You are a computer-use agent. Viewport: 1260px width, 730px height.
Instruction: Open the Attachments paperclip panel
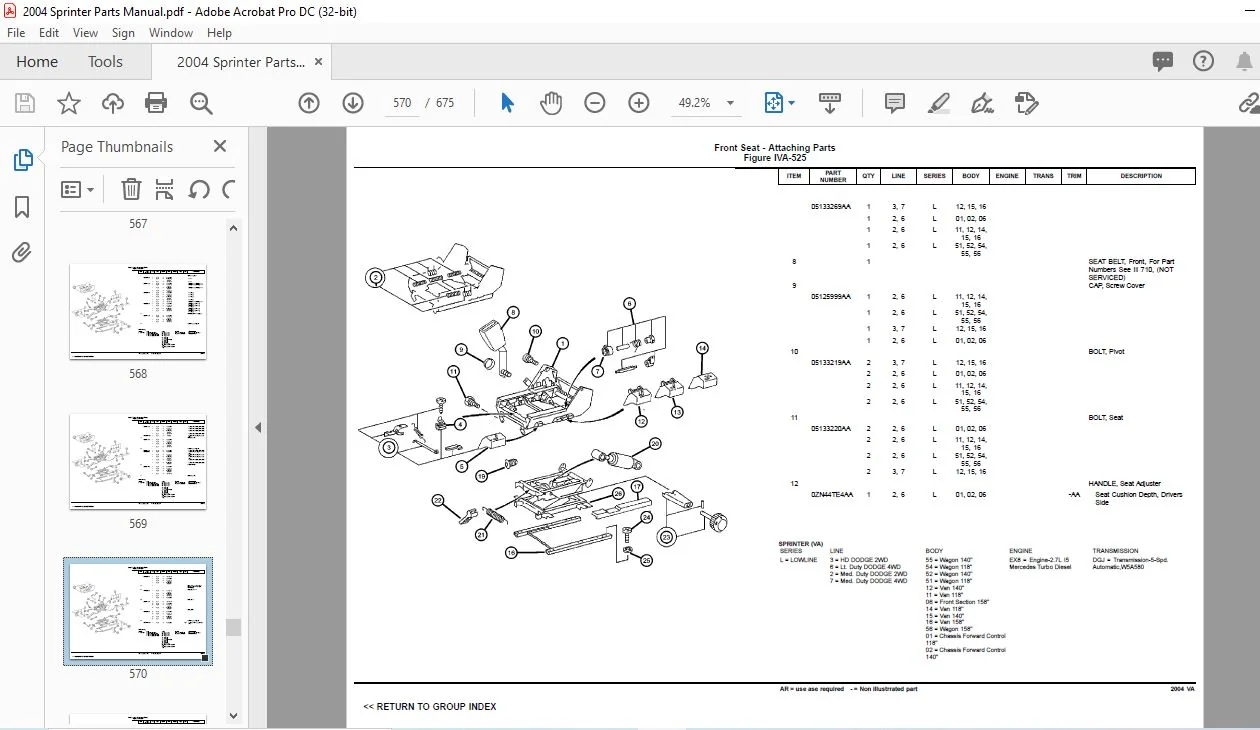[22, 252]
